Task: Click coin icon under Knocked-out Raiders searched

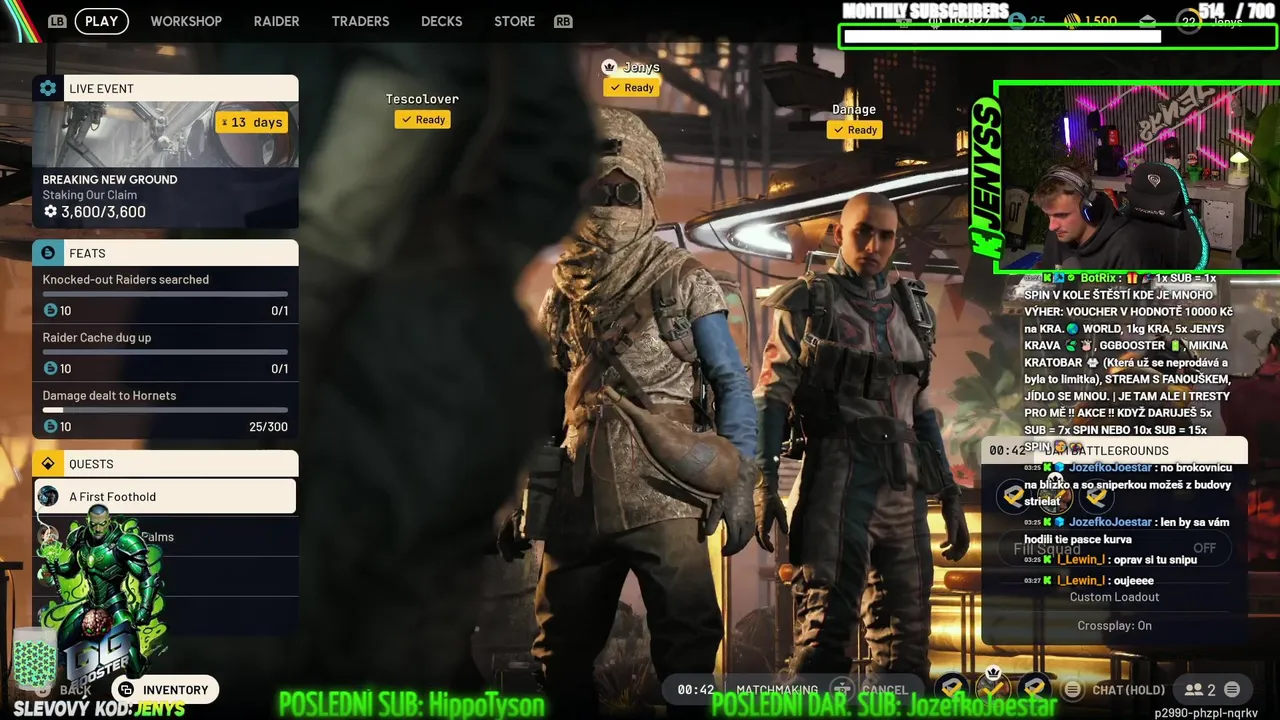Action: (x=50, y=311)
